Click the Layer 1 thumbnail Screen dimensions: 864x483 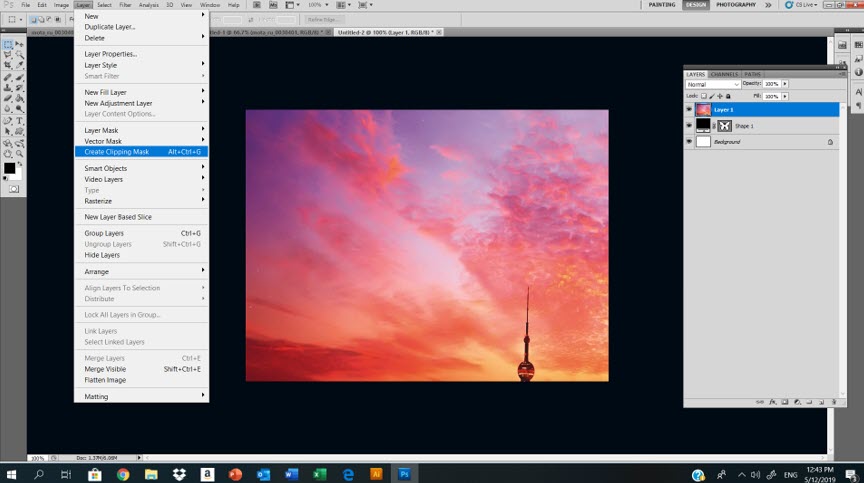(x=703, y=110)
